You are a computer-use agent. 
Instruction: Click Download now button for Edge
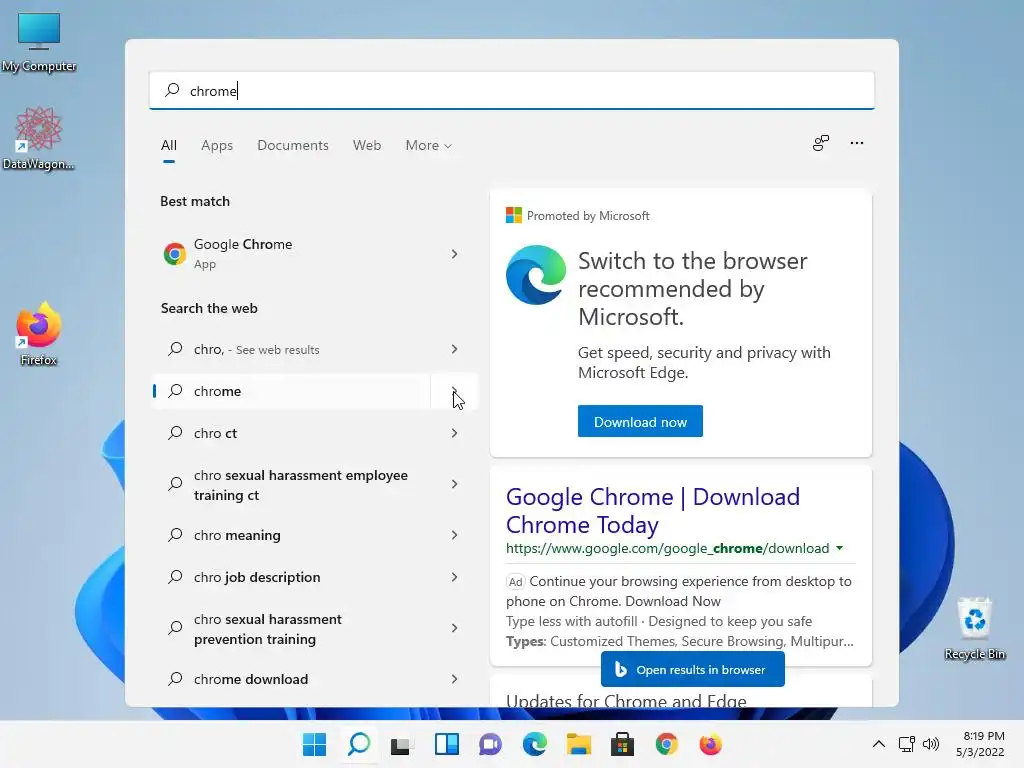coord(640,421)
